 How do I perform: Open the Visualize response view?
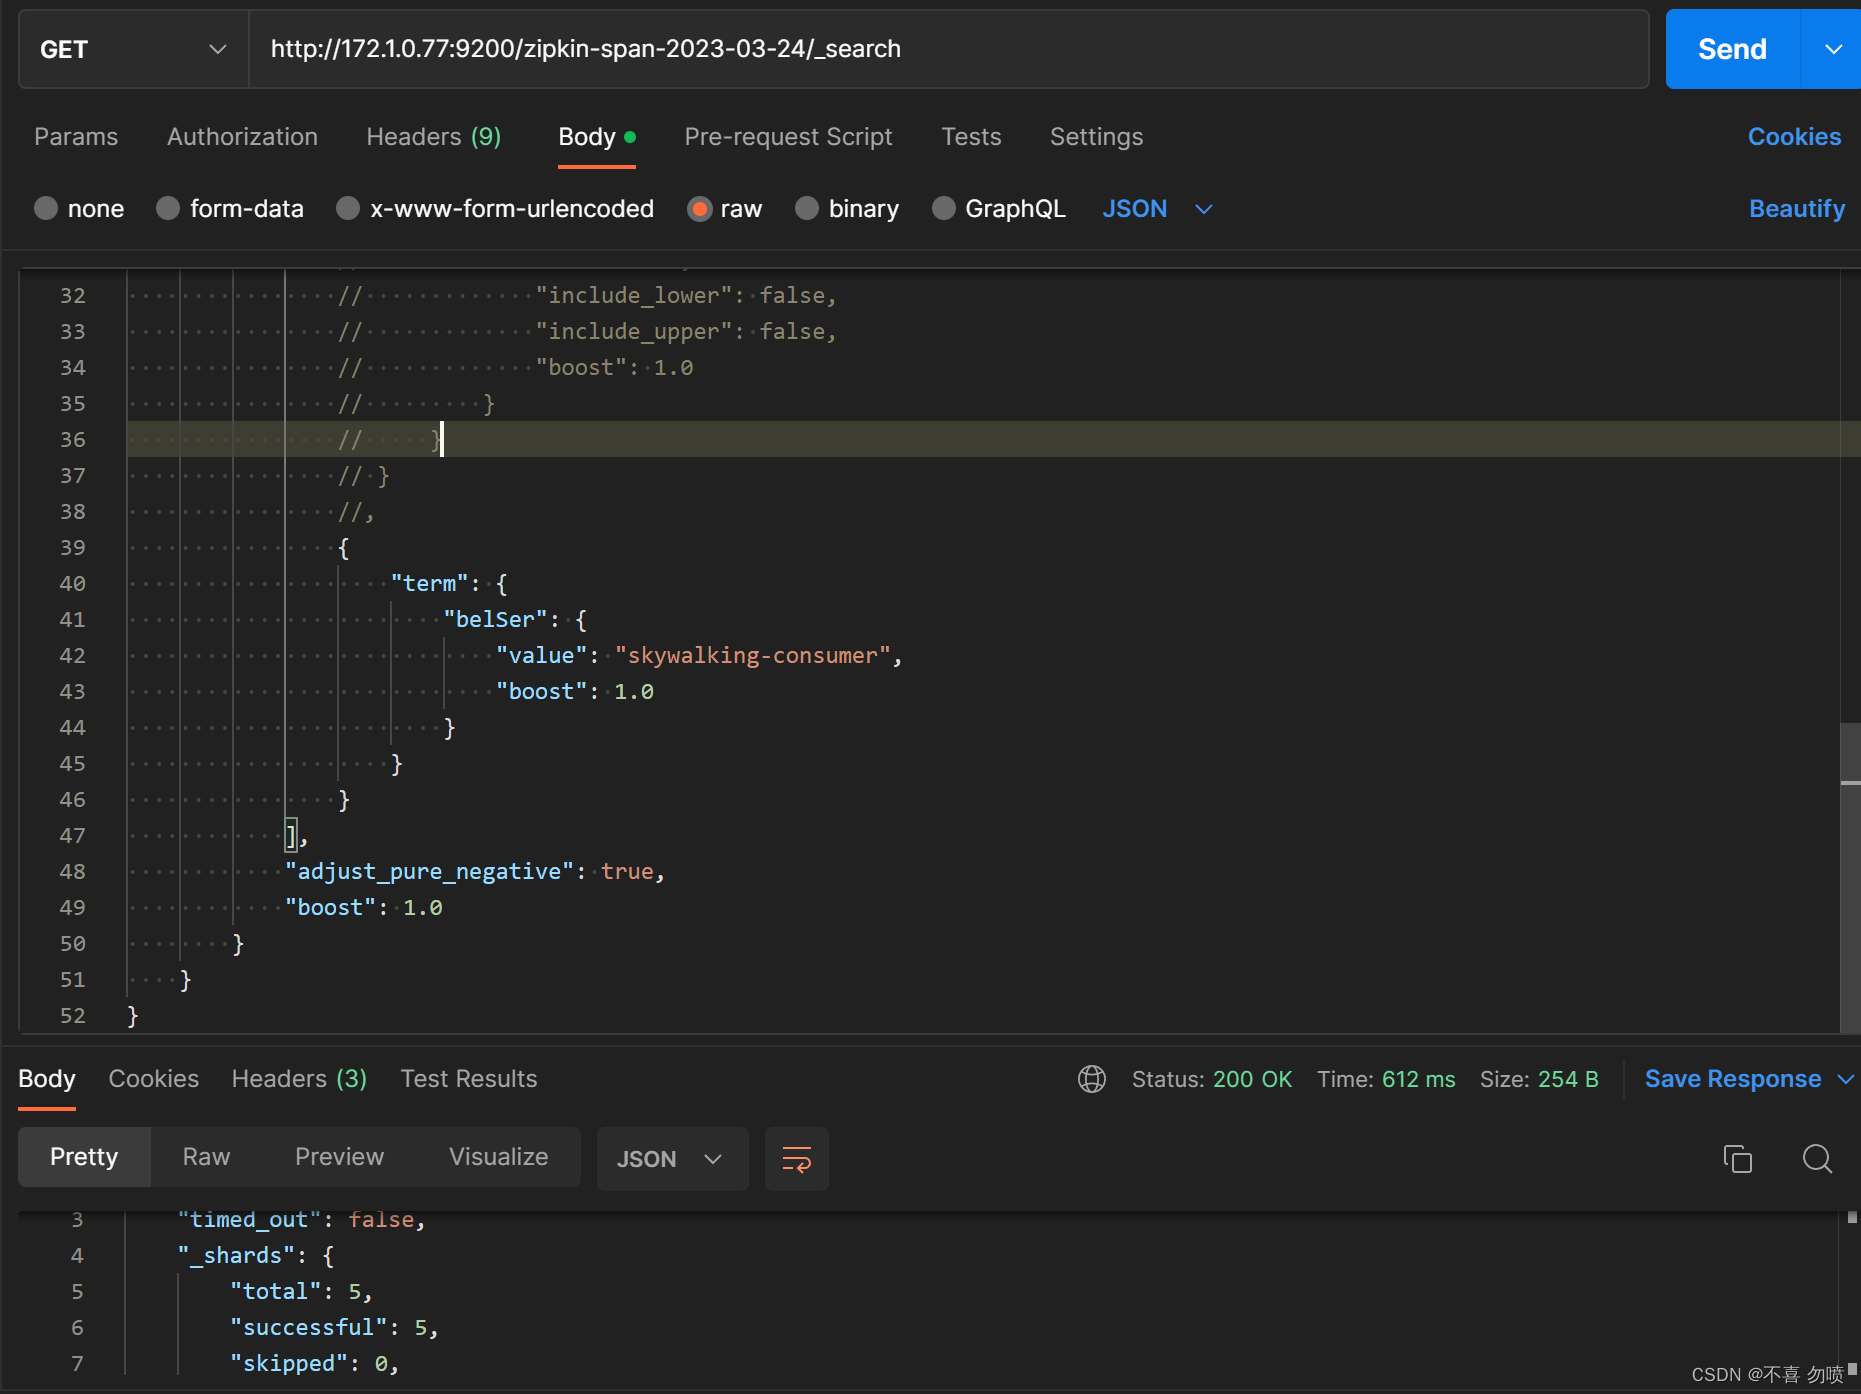point(498,1157)
